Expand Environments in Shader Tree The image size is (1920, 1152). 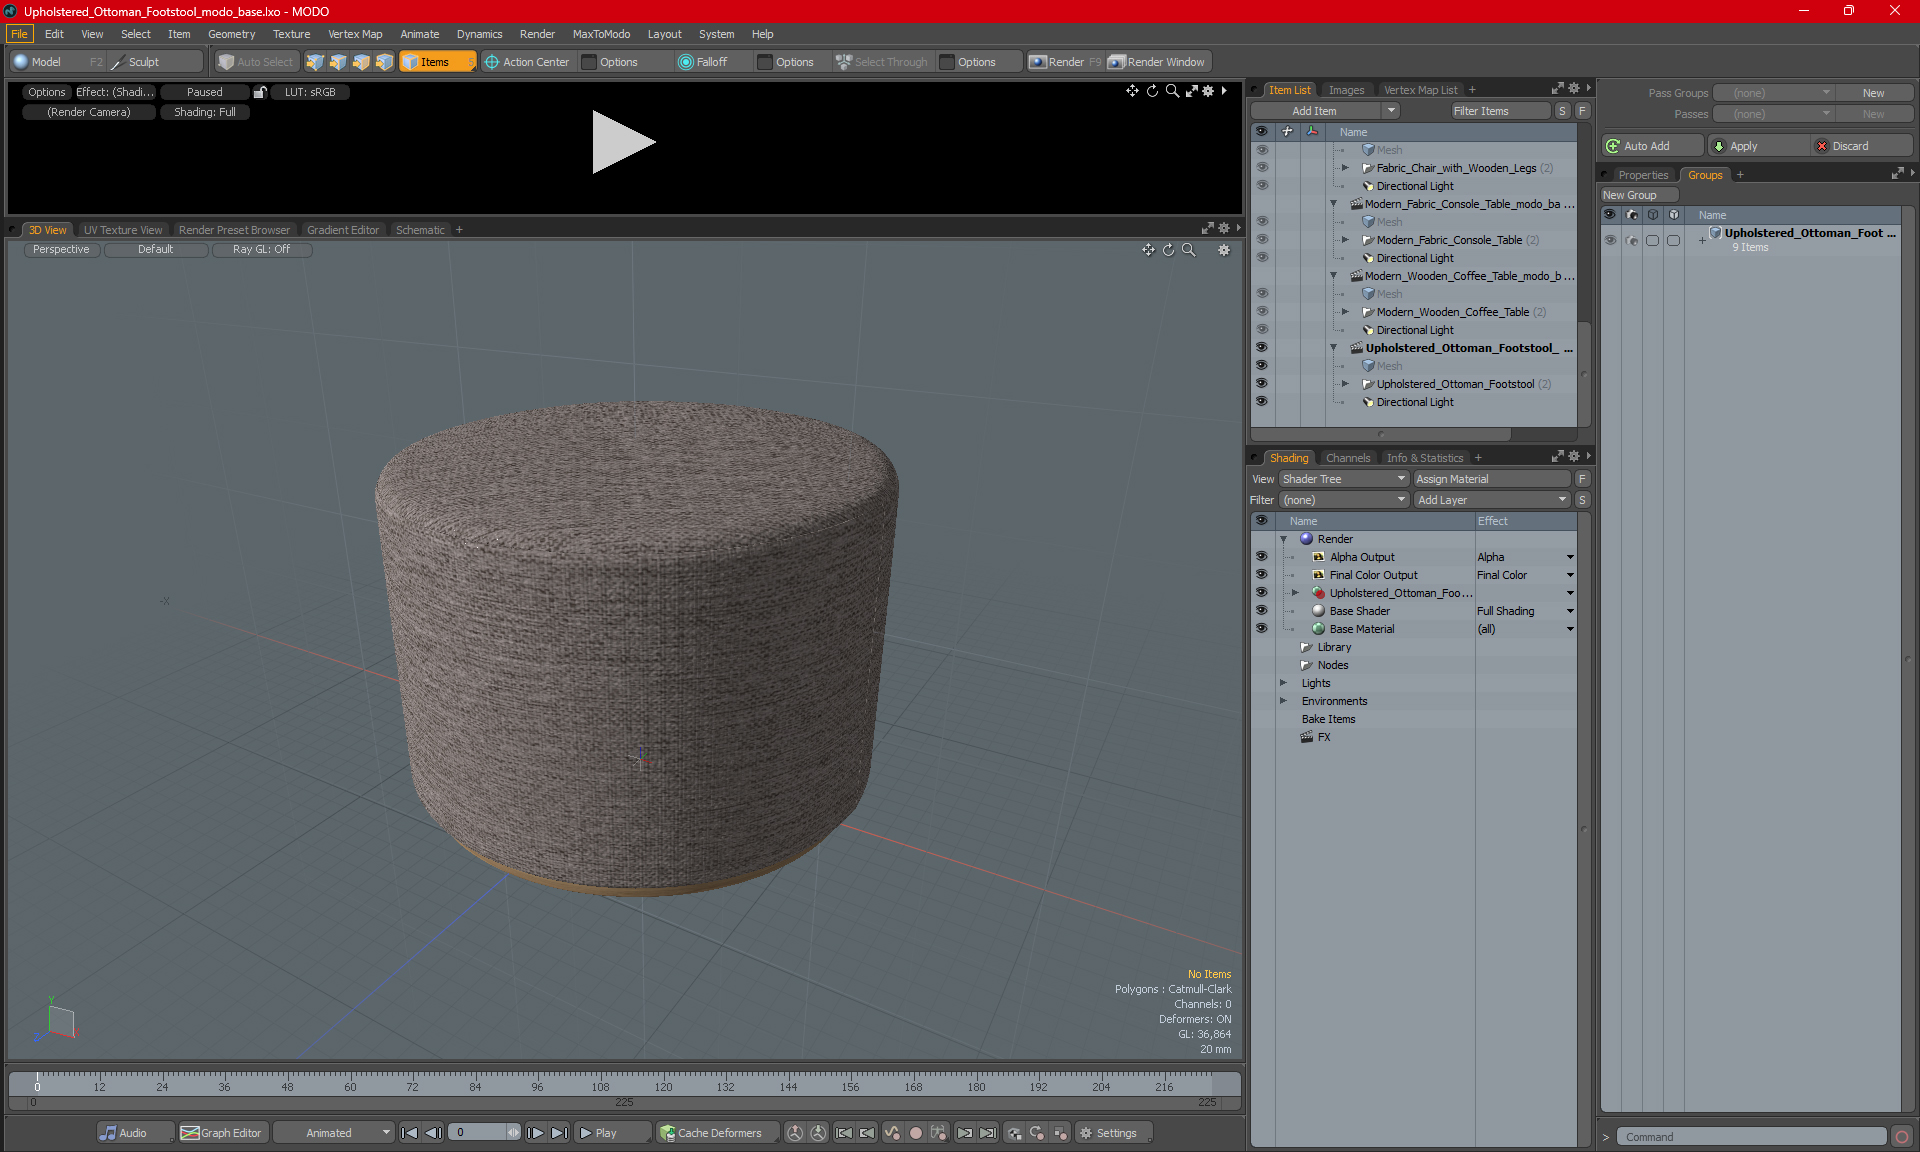click(x=1283, y=701)
